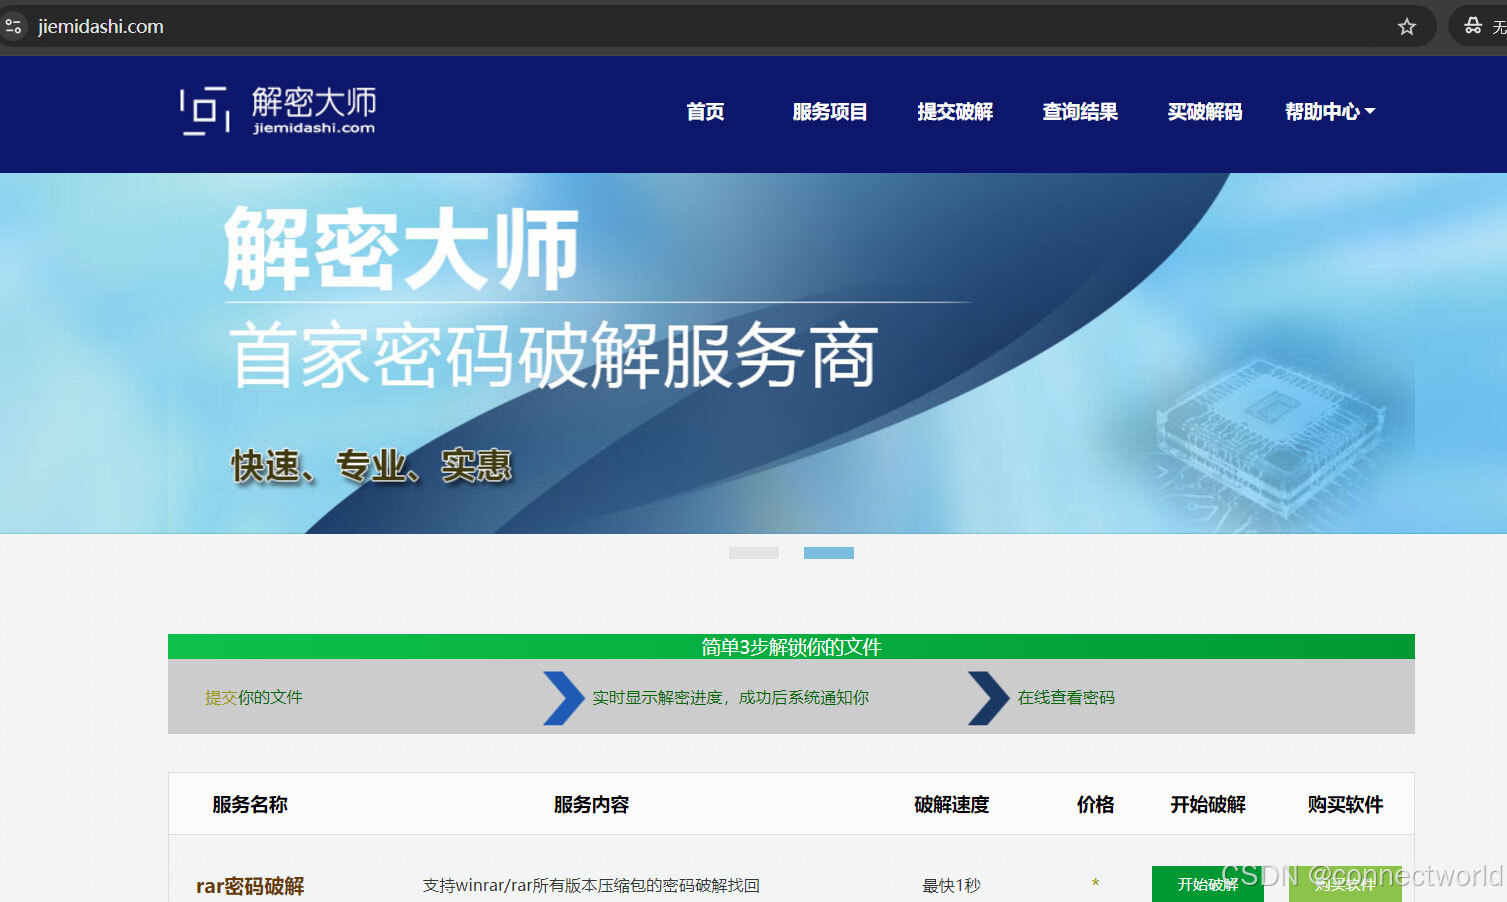Select the second blue carousel indicator
The height and width of the screenshot is (902, 1507).
click(829, 553)
